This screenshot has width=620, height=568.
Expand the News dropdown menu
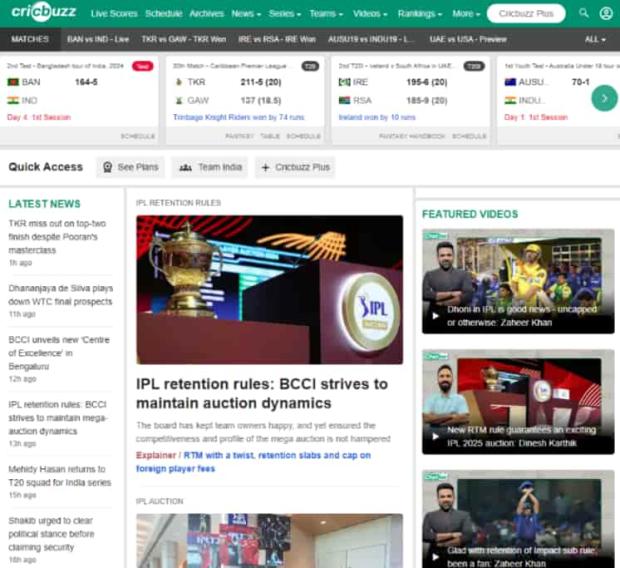[x=246, y=14]
